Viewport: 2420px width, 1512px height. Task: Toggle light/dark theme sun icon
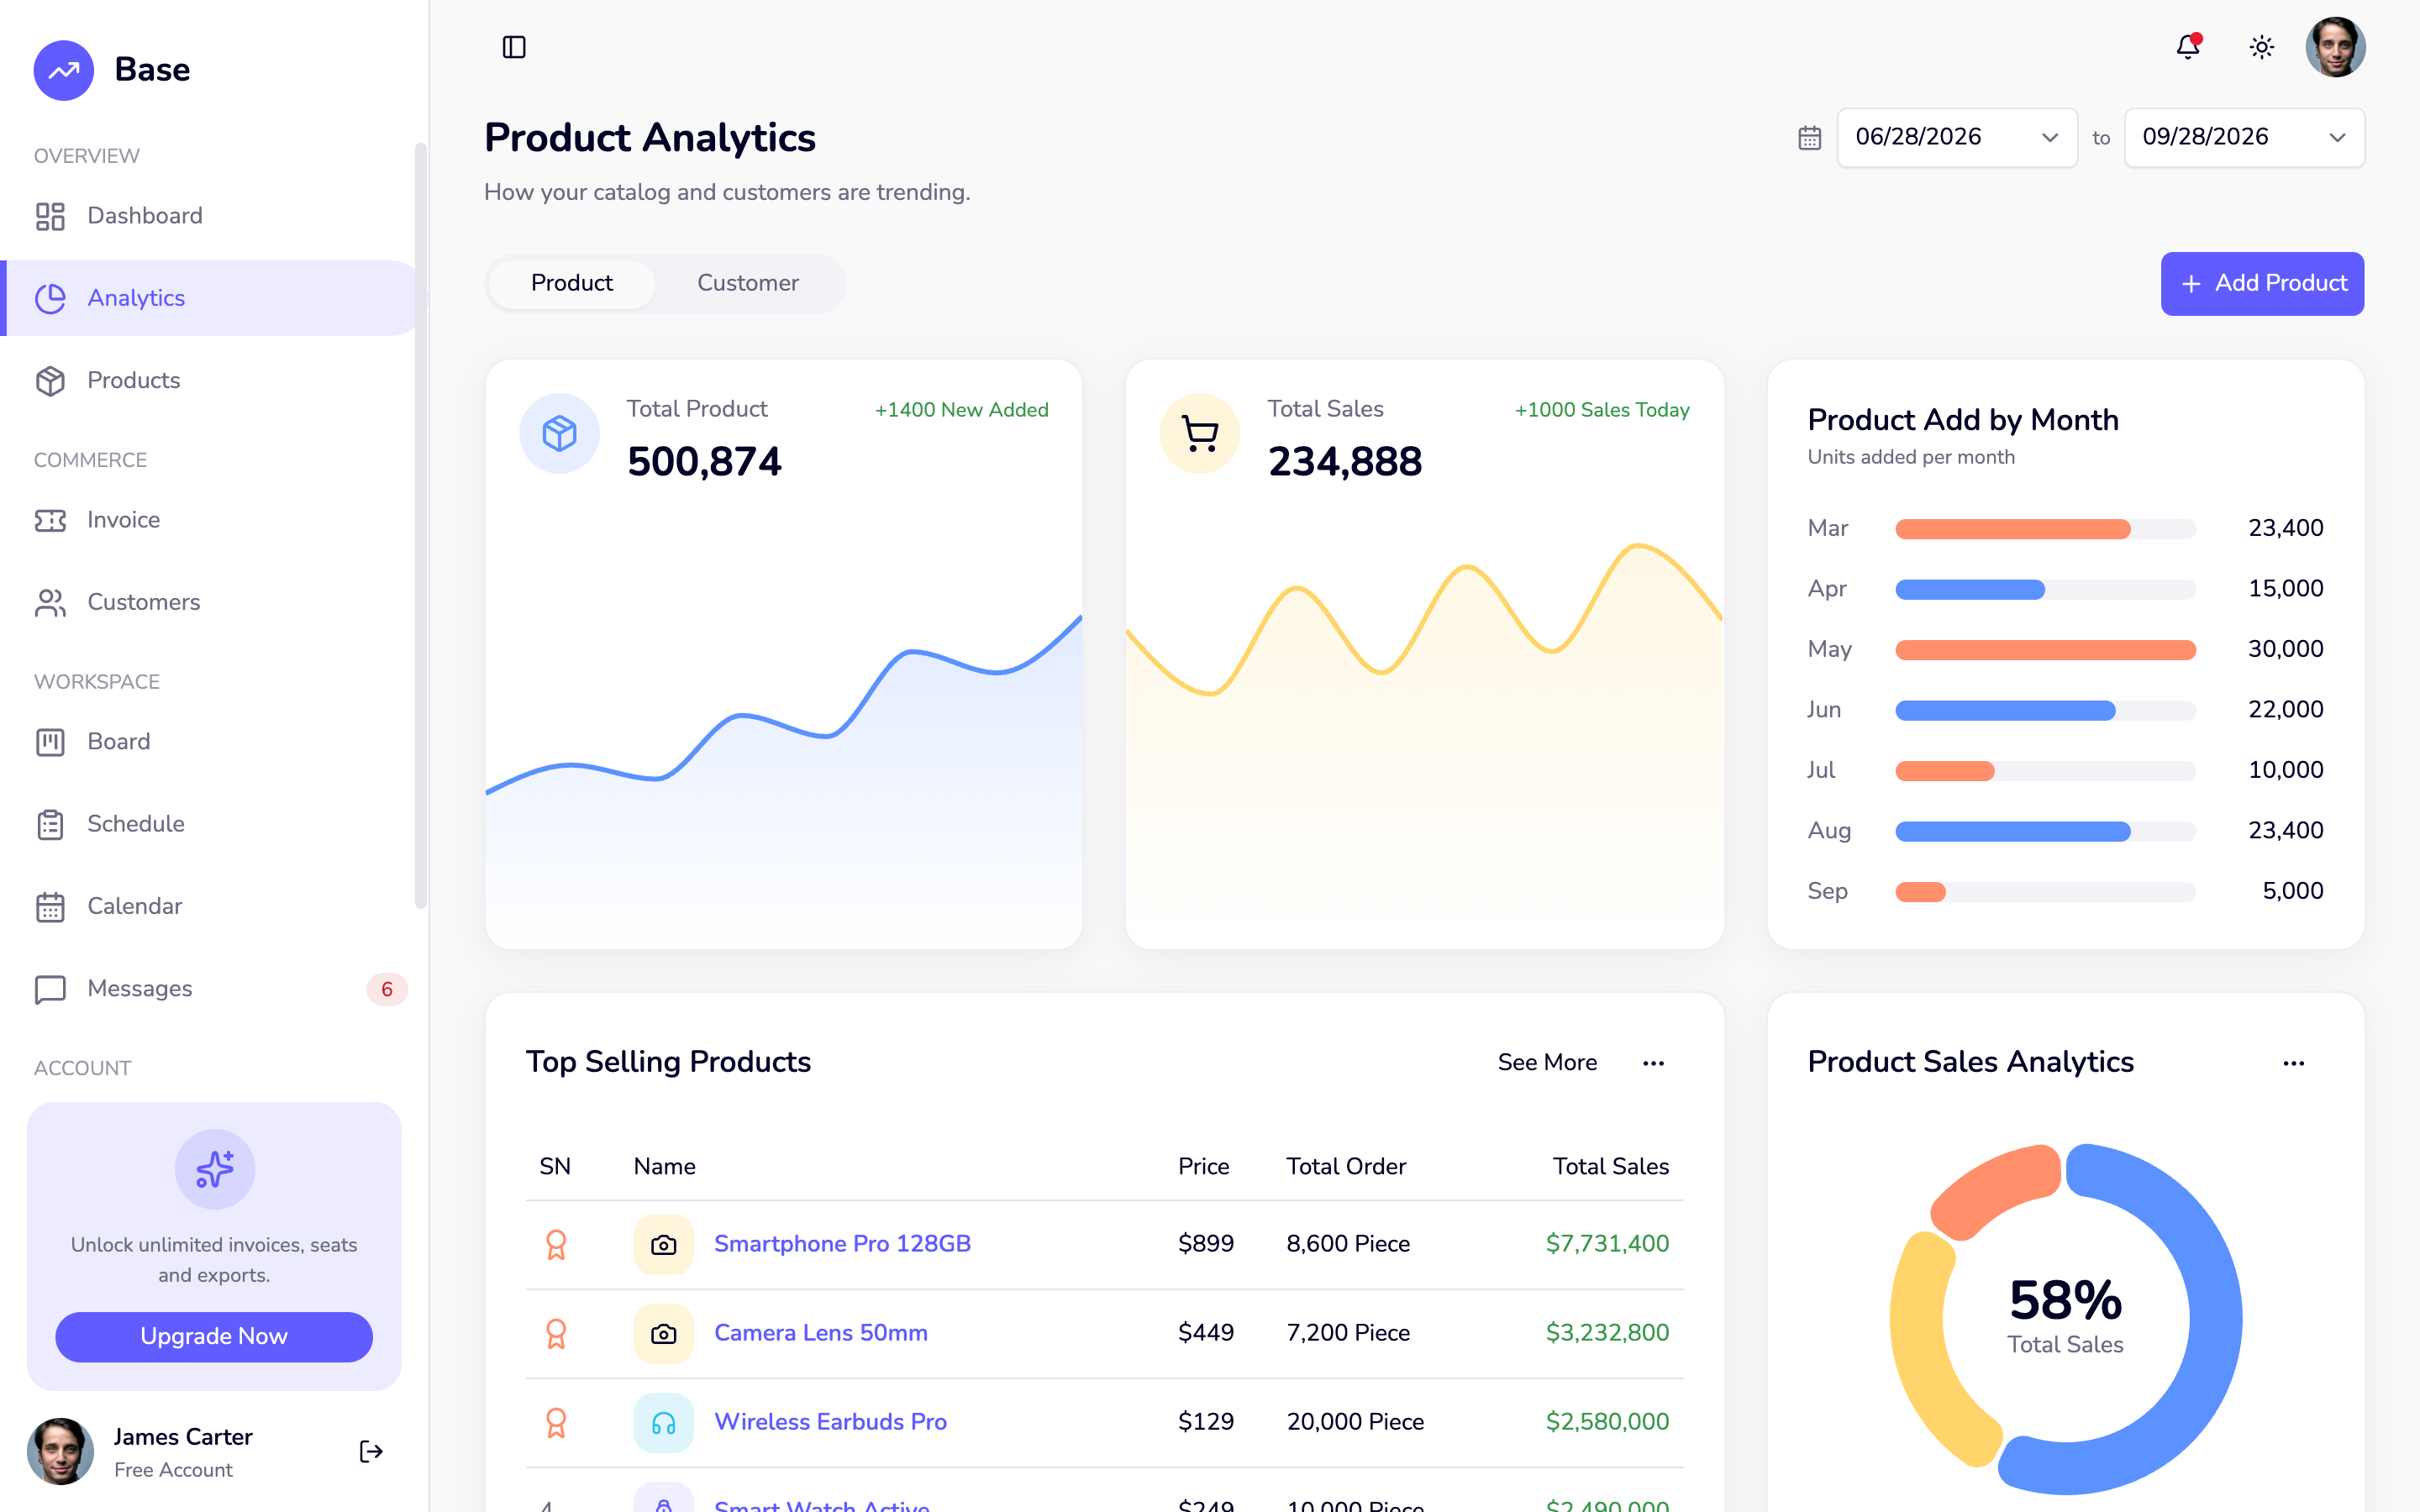2262,47
